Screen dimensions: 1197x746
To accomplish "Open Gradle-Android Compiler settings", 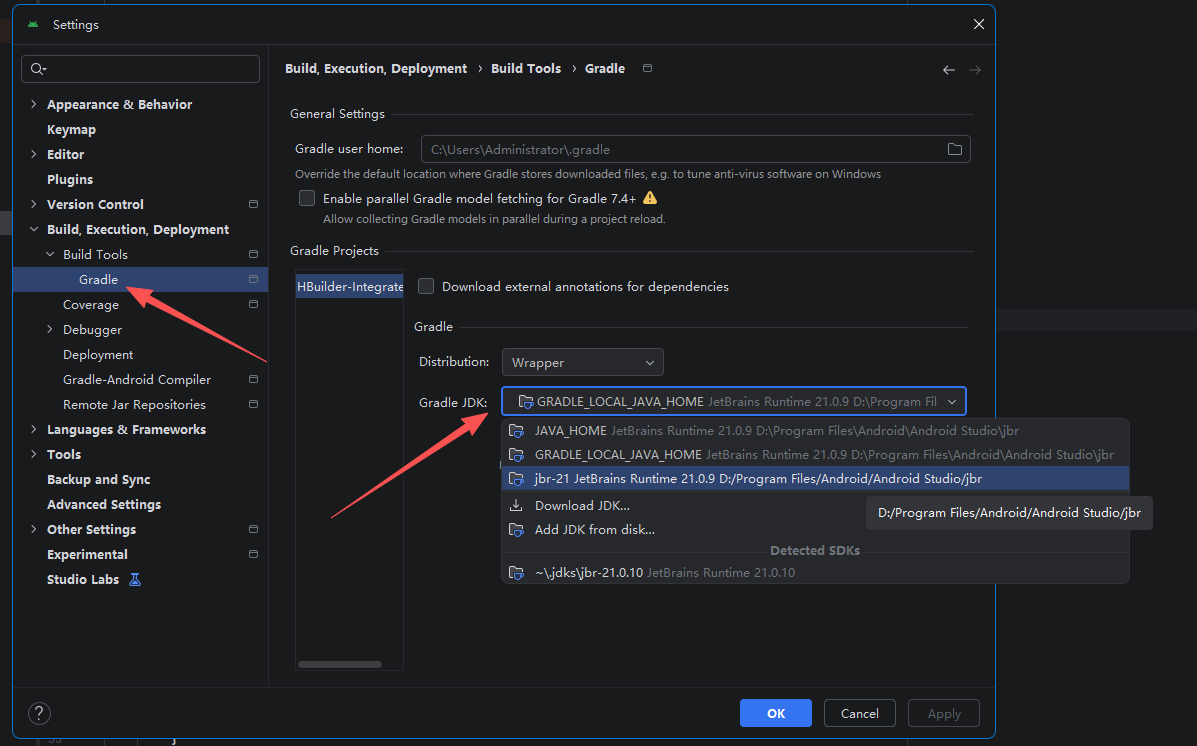I will tap(137, 379).
